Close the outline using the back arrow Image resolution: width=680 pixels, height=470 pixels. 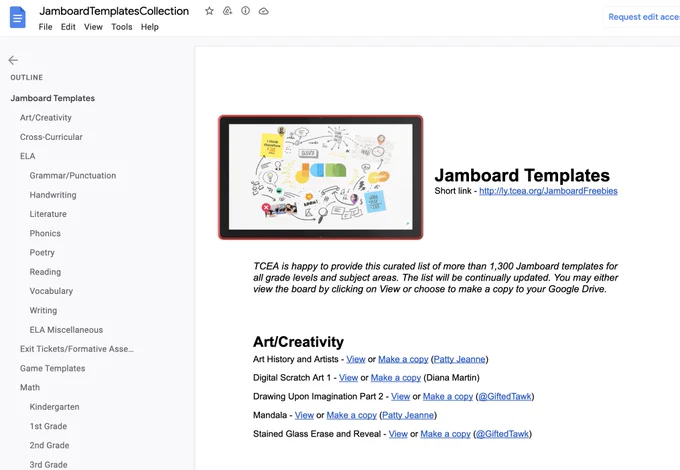(13, 60)
